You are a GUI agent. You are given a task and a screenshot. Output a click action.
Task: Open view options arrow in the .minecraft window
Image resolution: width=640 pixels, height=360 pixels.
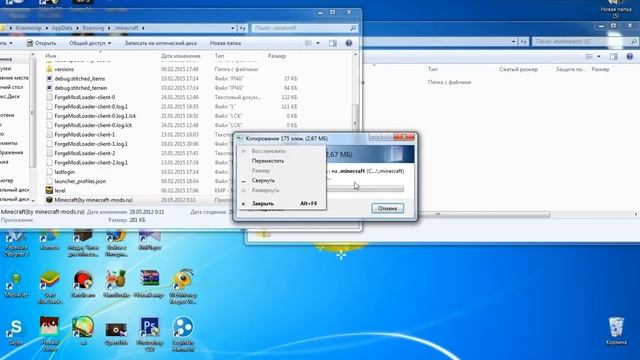[318, 43]
